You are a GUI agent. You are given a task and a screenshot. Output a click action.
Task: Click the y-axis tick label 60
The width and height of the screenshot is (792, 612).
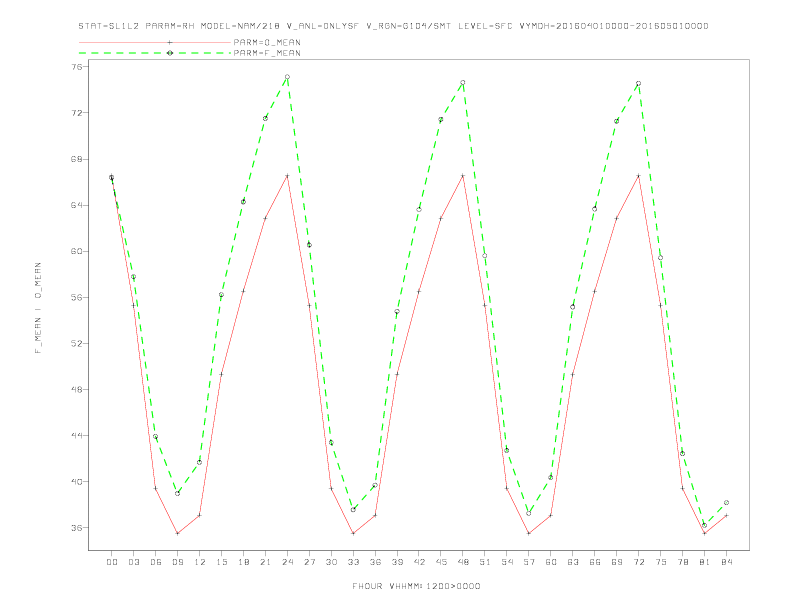pyautogui.click(x=79, y=251)
